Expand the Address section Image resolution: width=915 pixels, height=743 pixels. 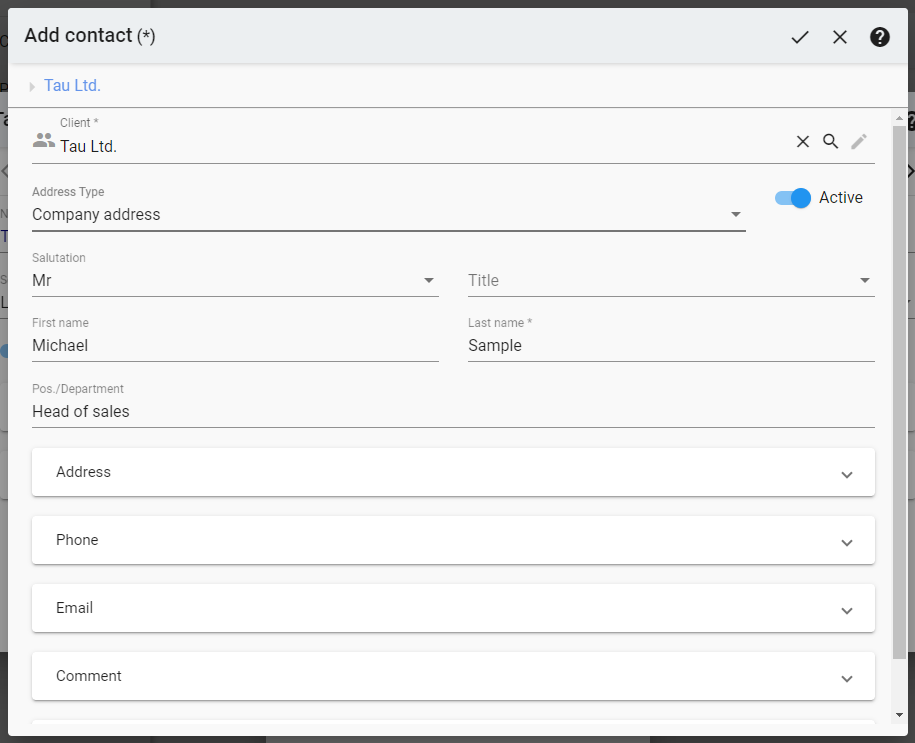pos(846,474)
